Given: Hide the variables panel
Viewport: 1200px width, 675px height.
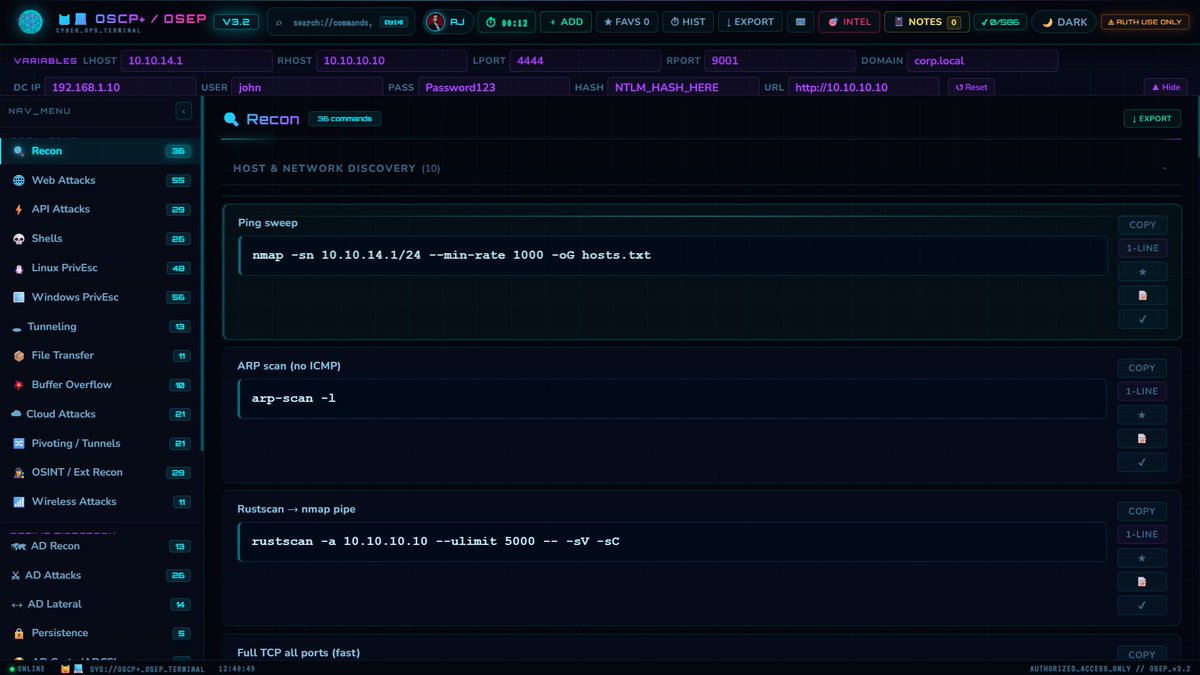Looking at the screenshot, I should point(1166,87).
